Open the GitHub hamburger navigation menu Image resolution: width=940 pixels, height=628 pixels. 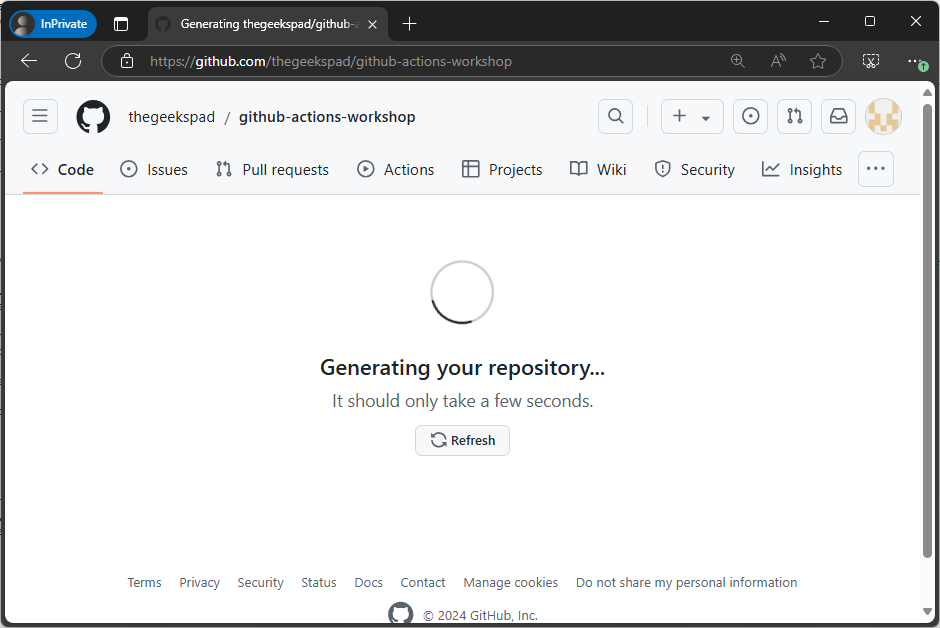(x=40, y=116)
